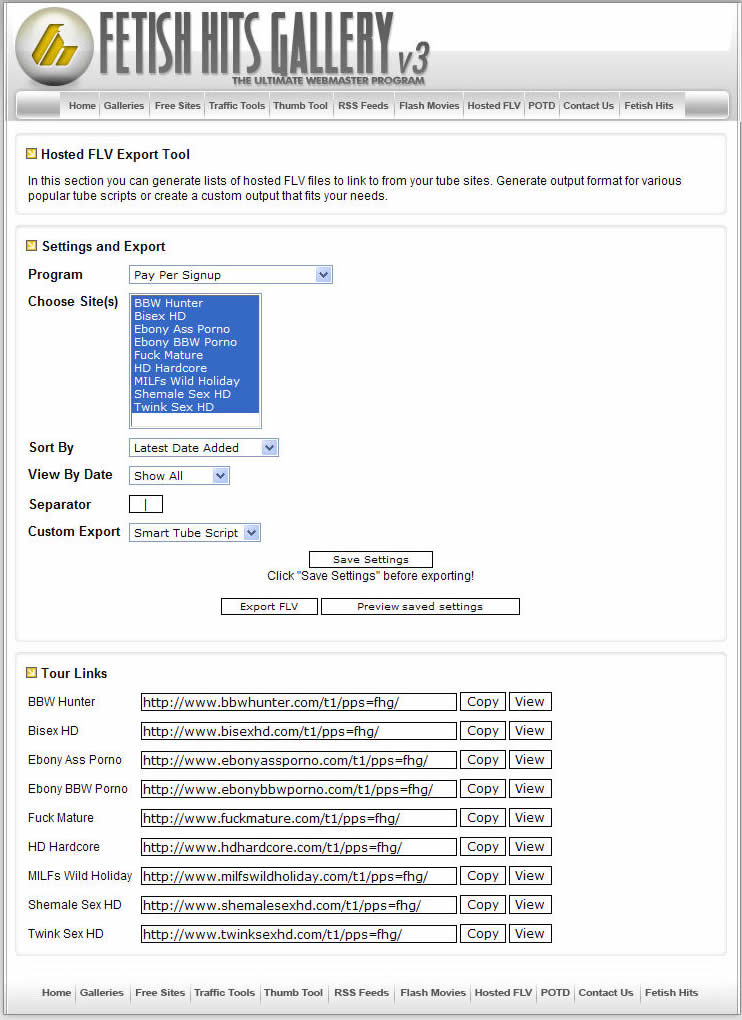Image resolution: width=742 pixels, height=1020 pixels.
Task: Open Fetish Hits in the footer navigation
Action: pyautogui.click(x=671, y=992)
